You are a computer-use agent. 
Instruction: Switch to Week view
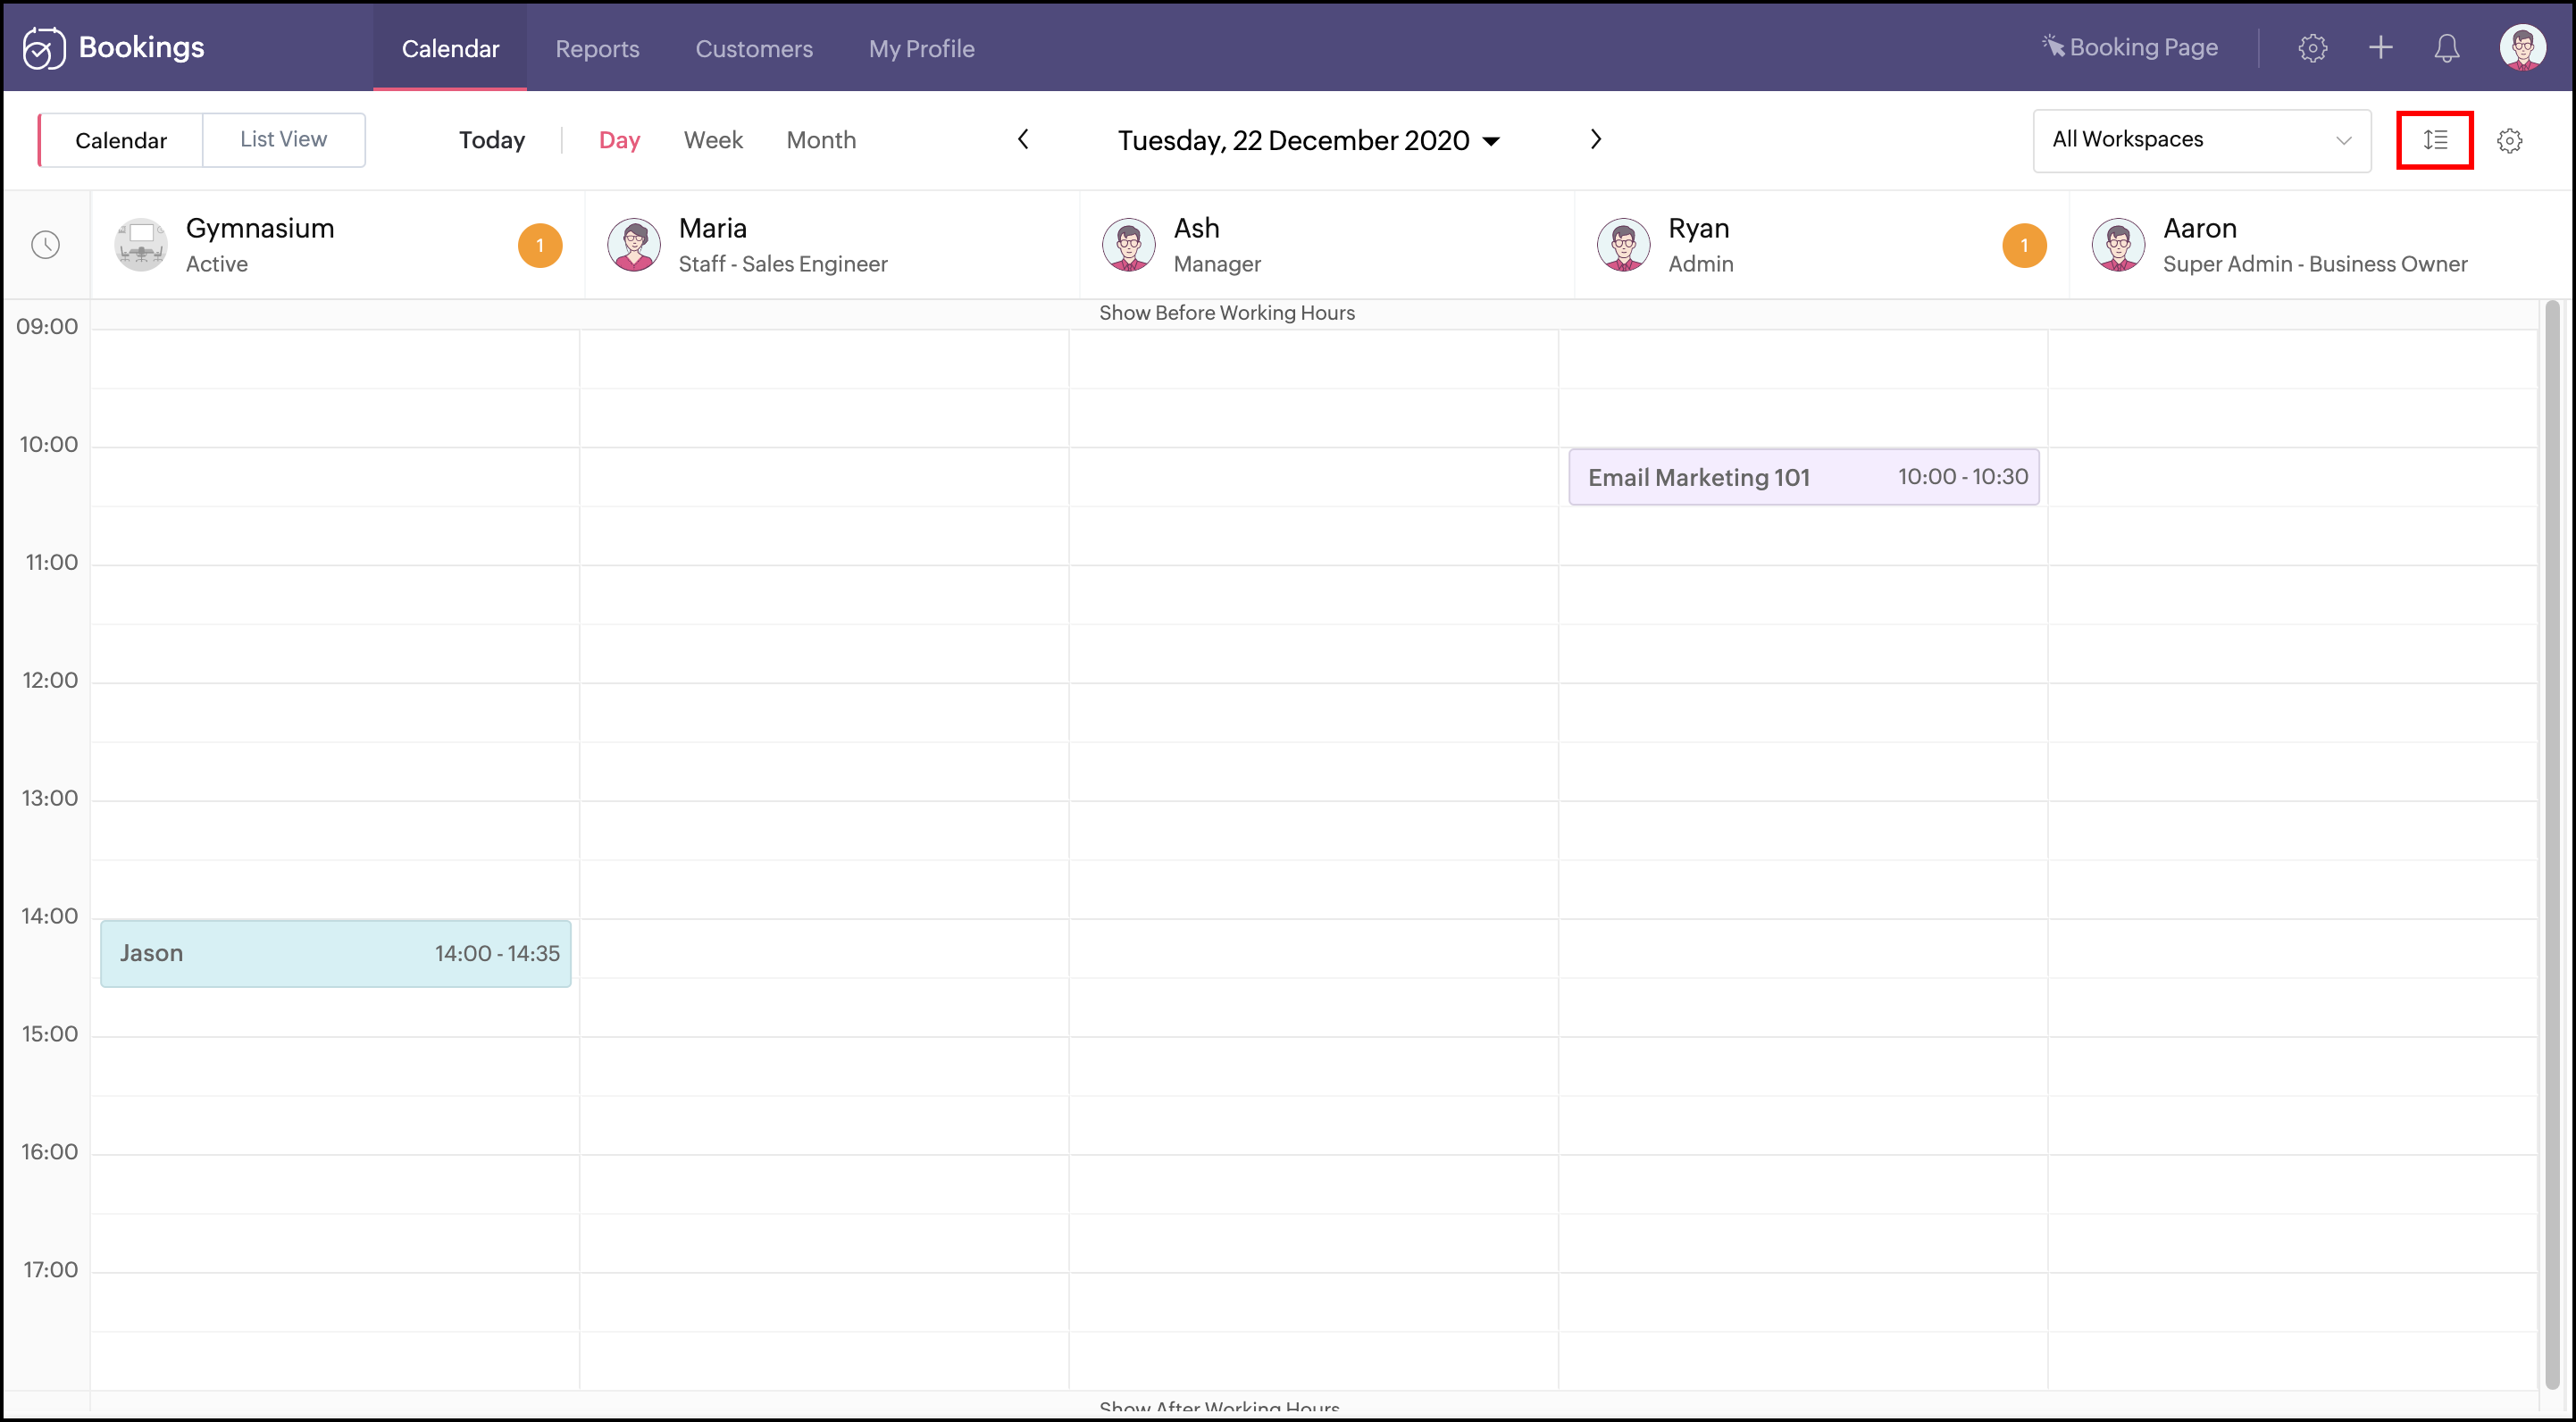[x=713, y=140]
